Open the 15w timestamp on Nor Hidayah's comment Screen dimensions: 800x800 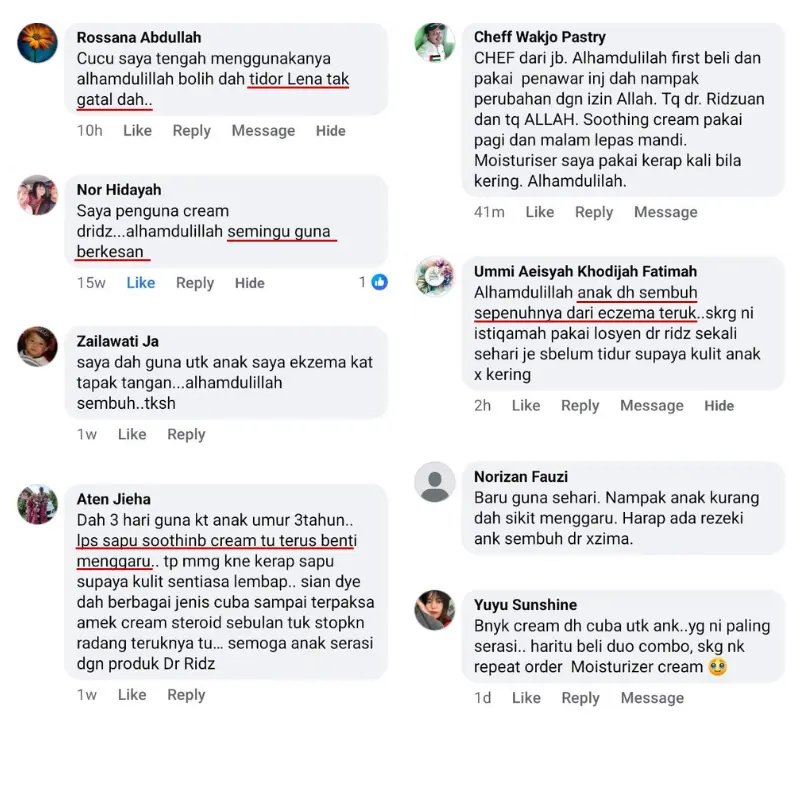(91, 283)
